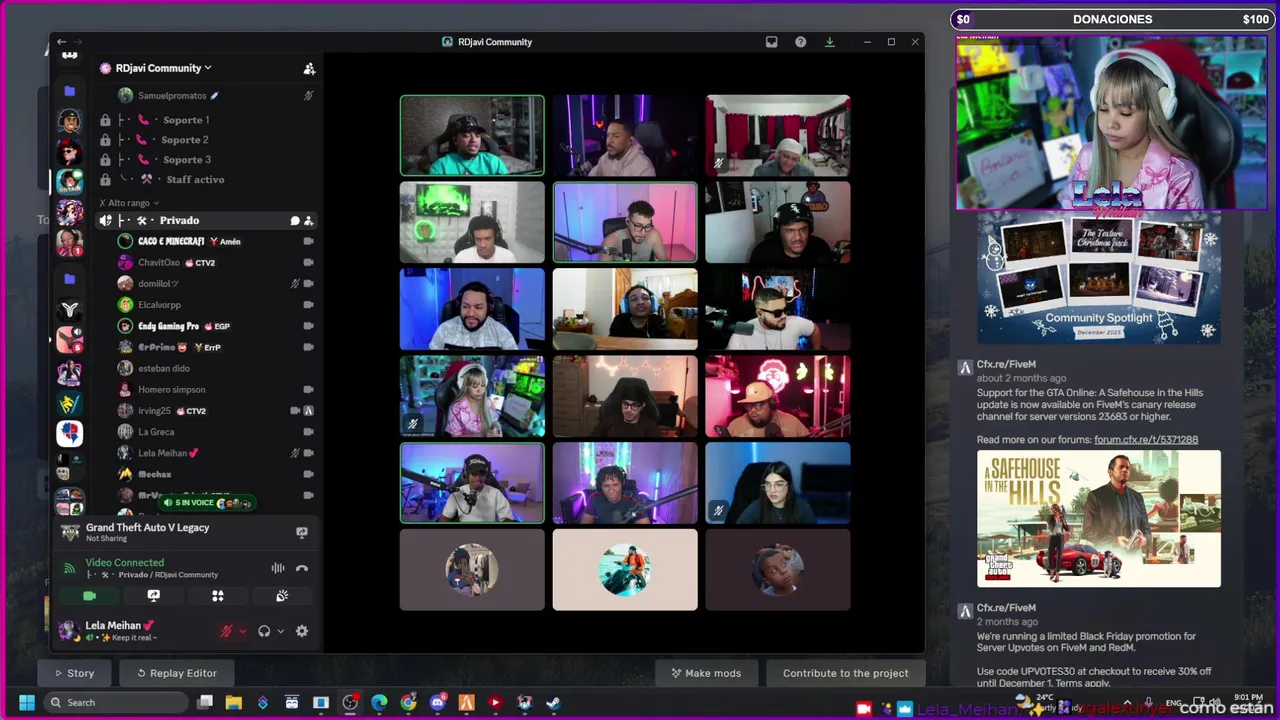Viewport: 1280px width, 720px height.
Task: Open Discord help icon in title bar
Action: tap(800, 42)
